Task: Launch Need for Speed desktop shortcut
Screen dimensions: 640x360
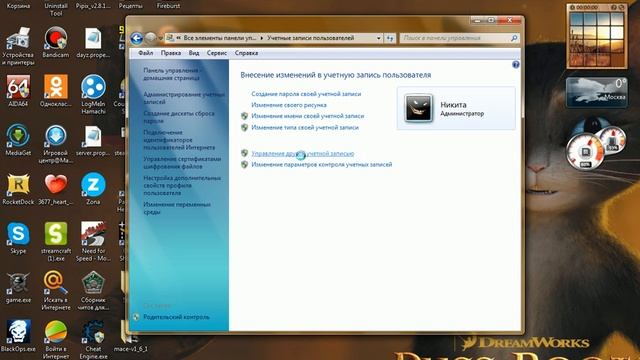Action: (93, 241)
